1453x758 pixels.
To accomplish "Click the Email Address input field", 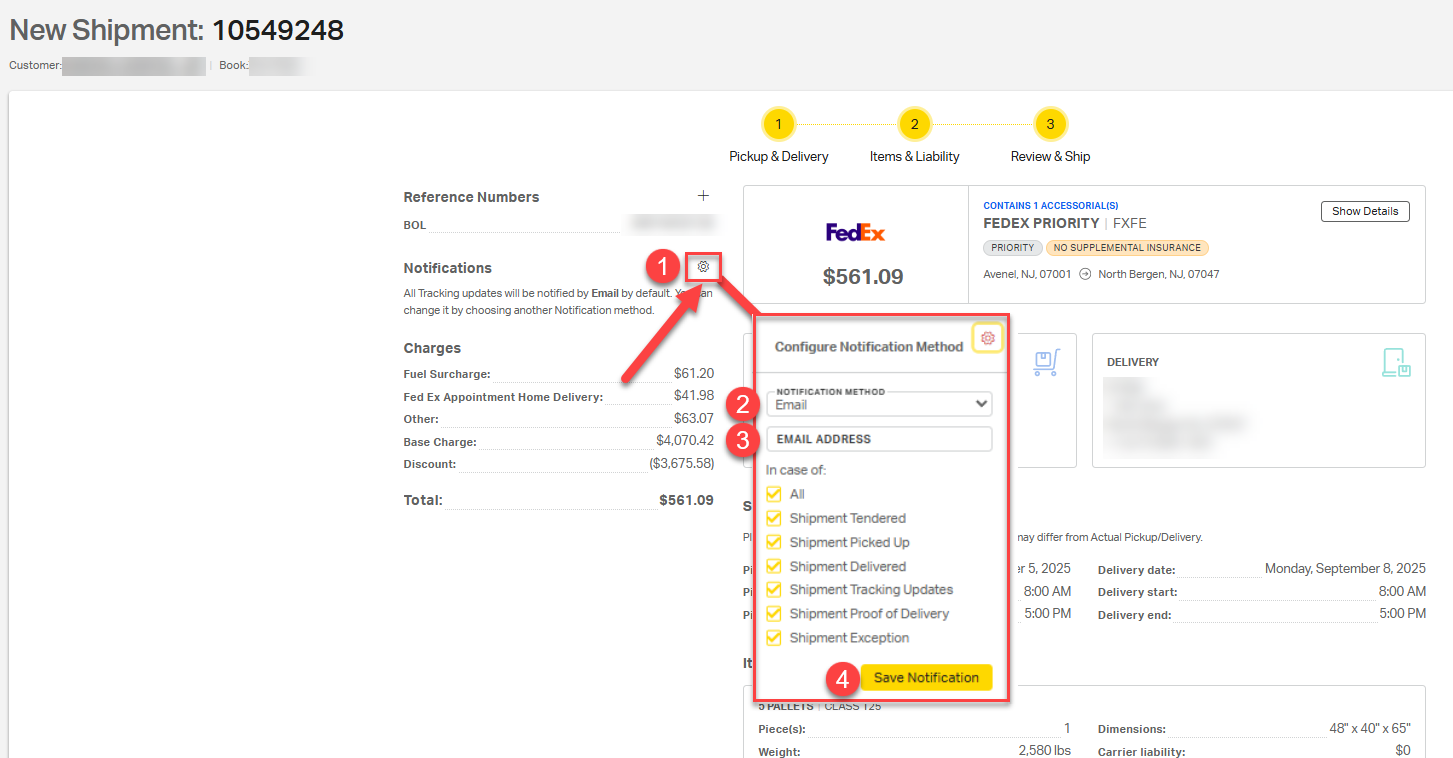I will tap(879, 438).
